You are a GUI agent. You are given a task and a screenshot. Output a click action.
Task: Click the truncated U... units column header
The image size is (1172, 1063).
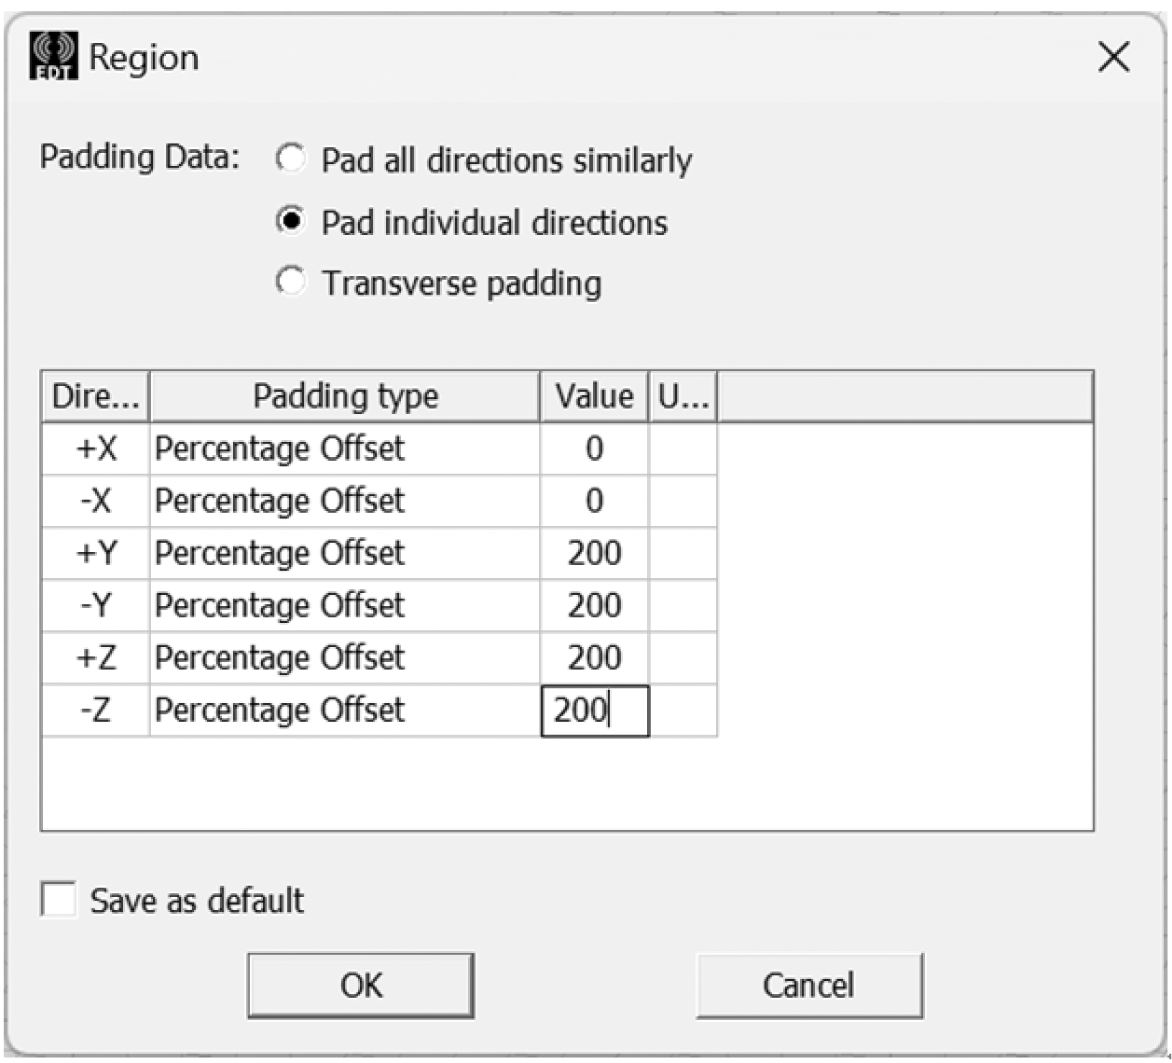point(683,396)
